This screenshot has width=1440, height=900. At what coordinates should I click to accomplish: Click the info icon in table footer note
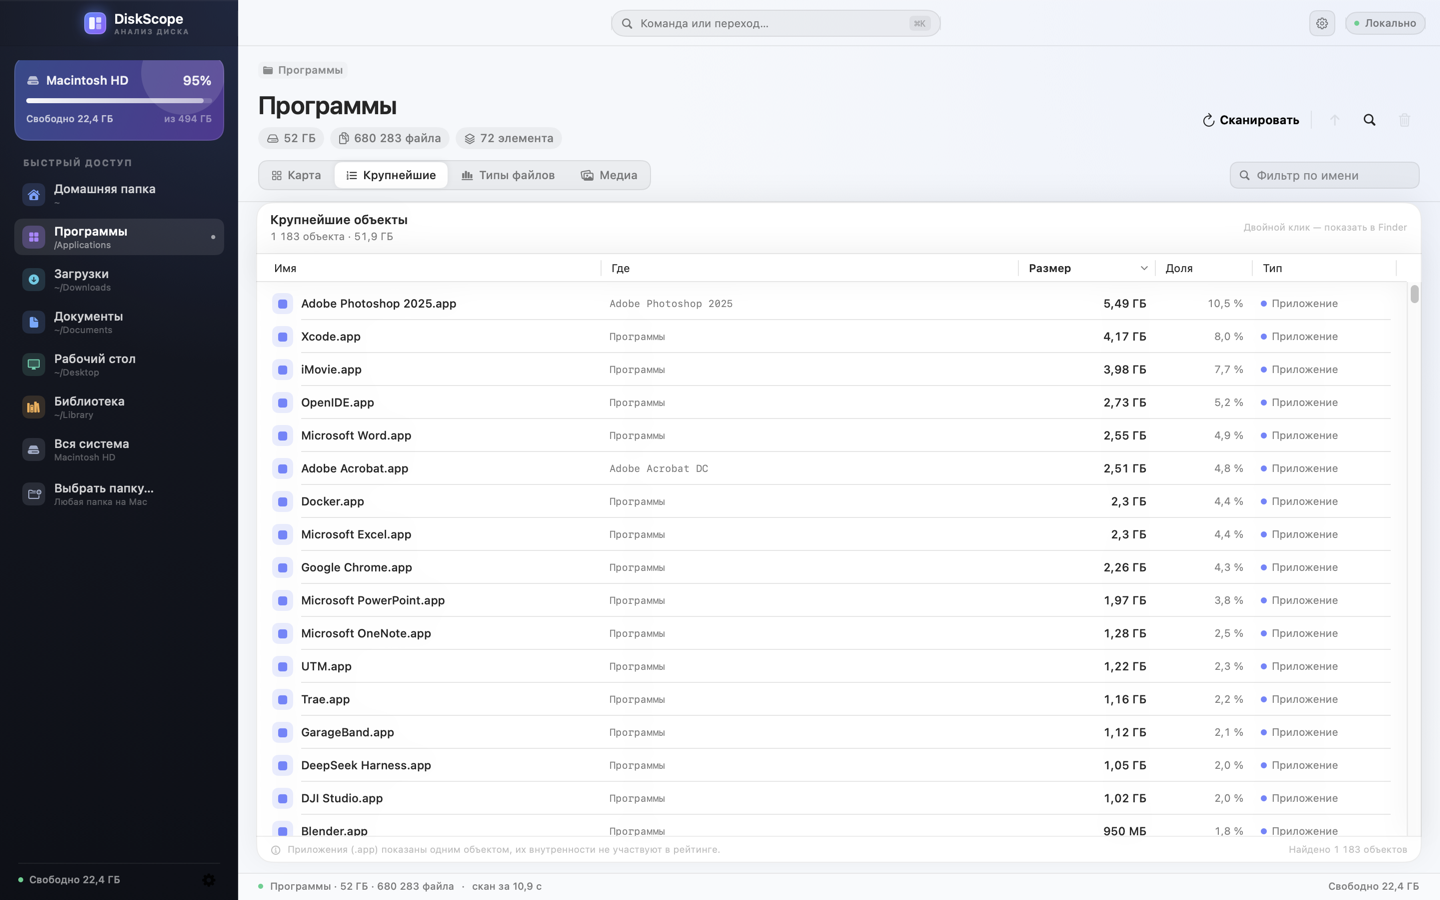point(276,850)
